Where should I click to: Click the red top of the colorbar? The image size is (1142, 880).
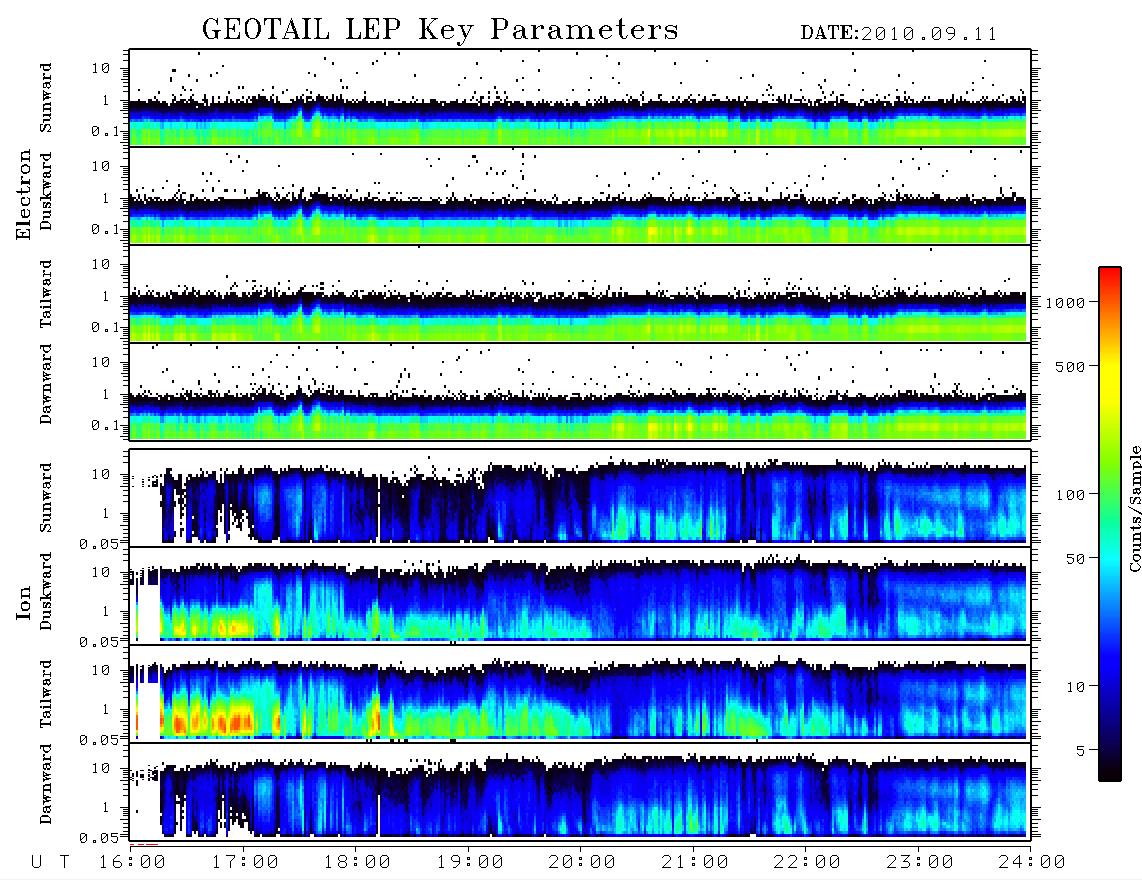[x=1110, y=274]
